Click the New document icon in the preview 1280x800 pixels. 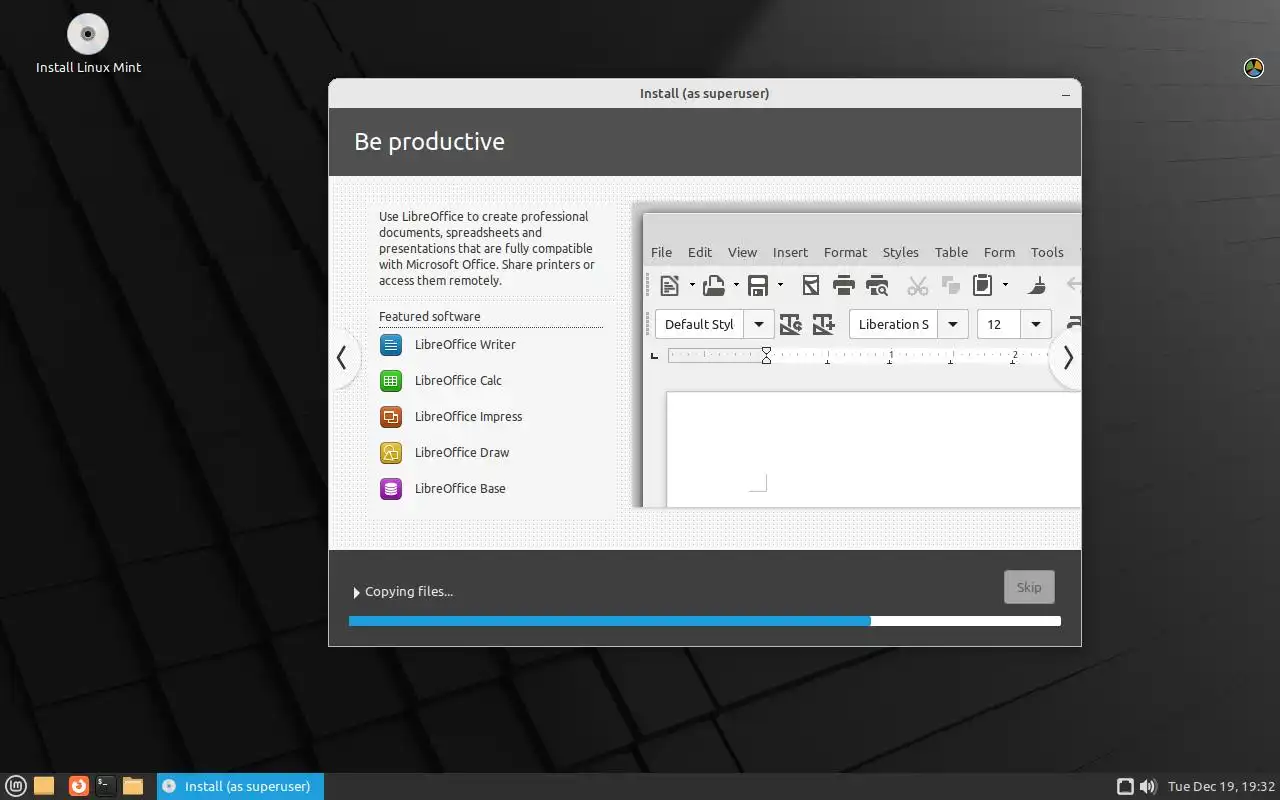[670, 286]
